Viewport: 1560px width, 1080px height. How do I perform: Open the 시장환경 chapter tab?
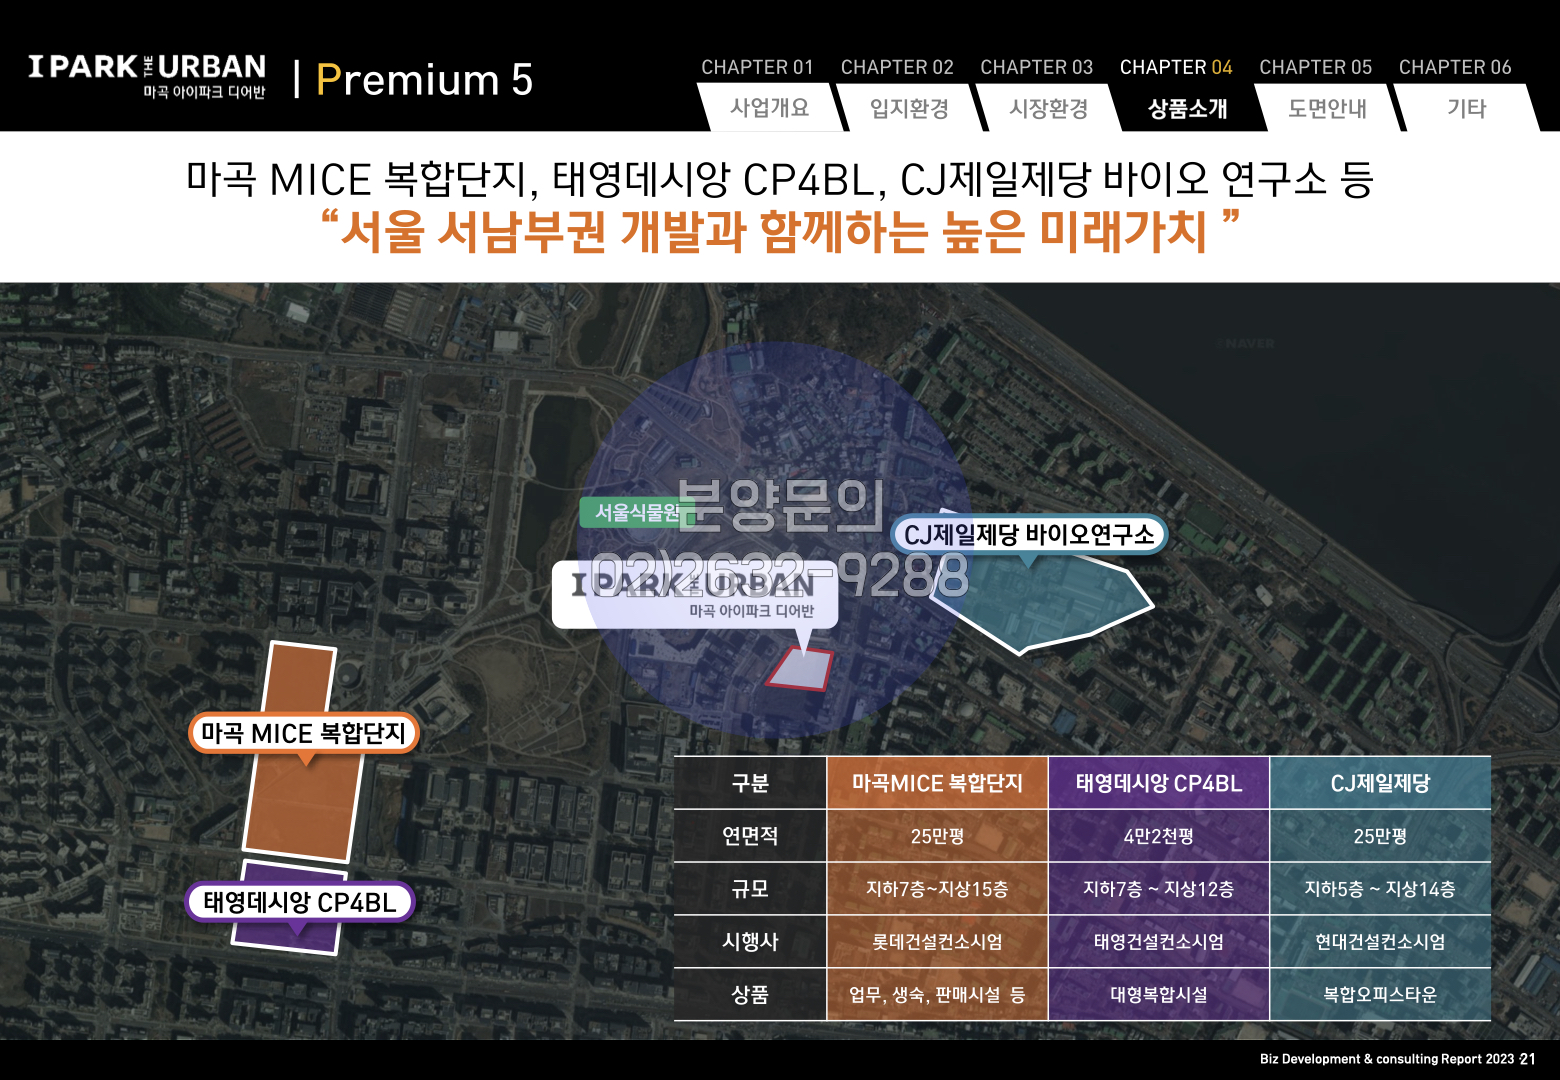[x=1049, y=108]
